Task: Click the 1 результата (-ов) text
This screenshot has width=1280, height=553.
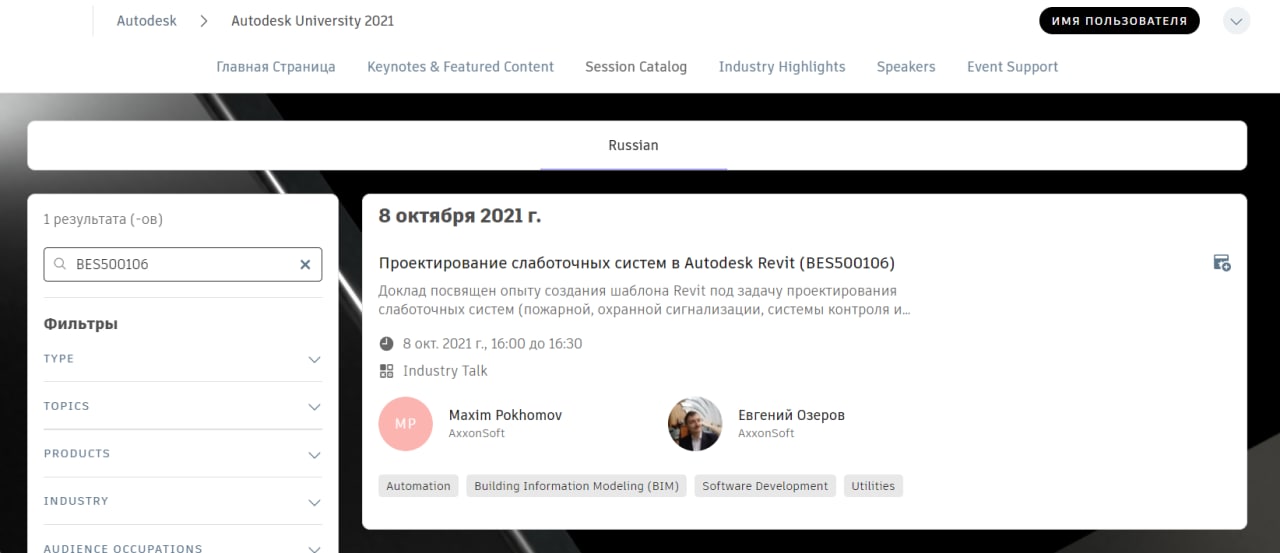Action: (x=102, y=219)
